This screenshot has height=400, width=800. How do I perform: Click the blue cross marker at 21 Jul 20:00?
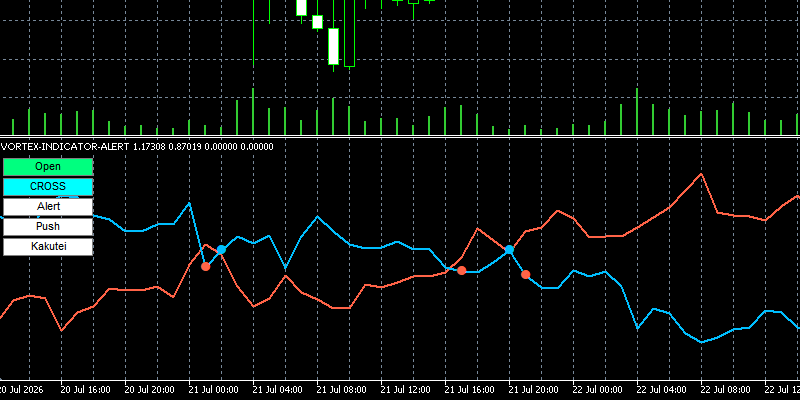(509, 249)
